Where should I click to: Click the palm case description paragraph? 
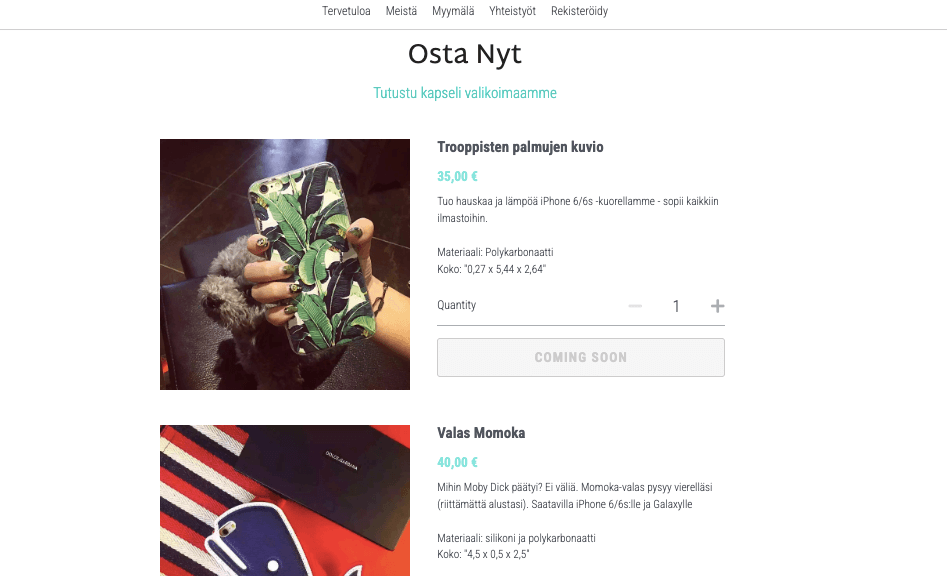pos(578,209)
